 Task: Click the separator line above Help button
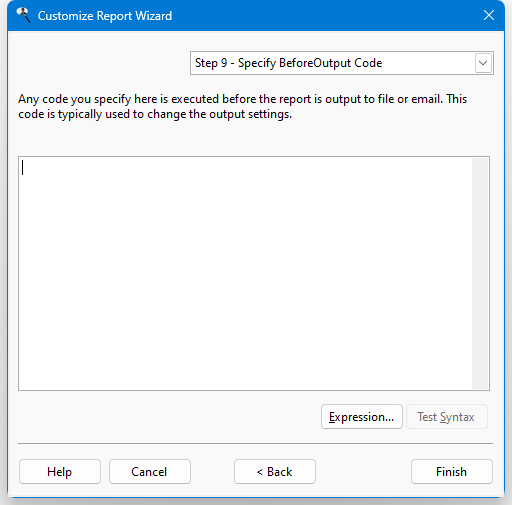(255, 444)
